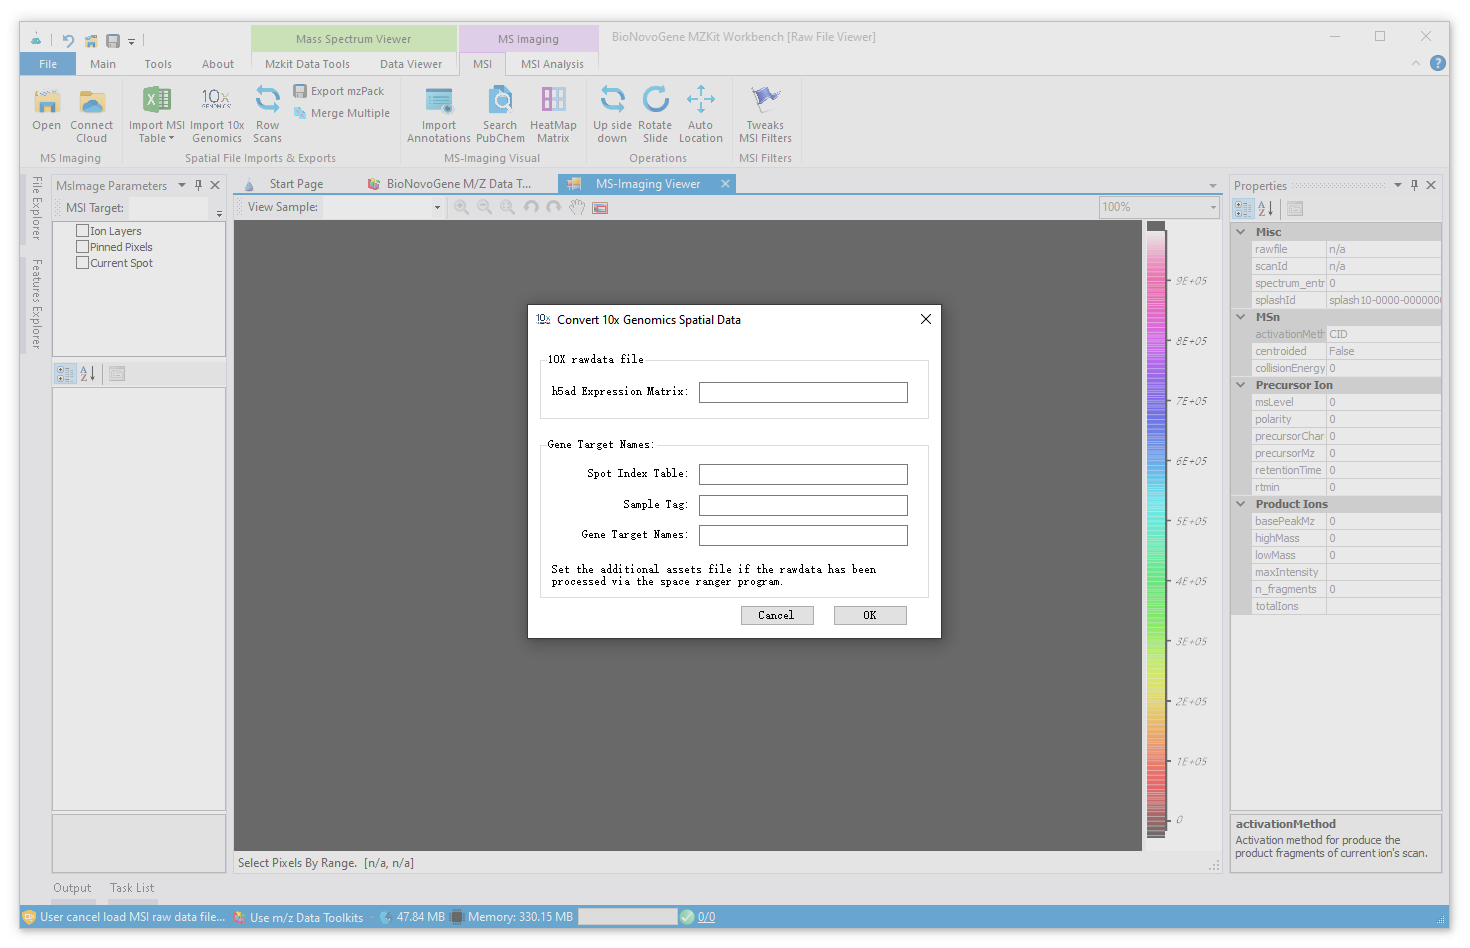This screenshot has width=1470, height=948.
Task: Open the View Sample dropdown
Action: click(x=437, y=207)
